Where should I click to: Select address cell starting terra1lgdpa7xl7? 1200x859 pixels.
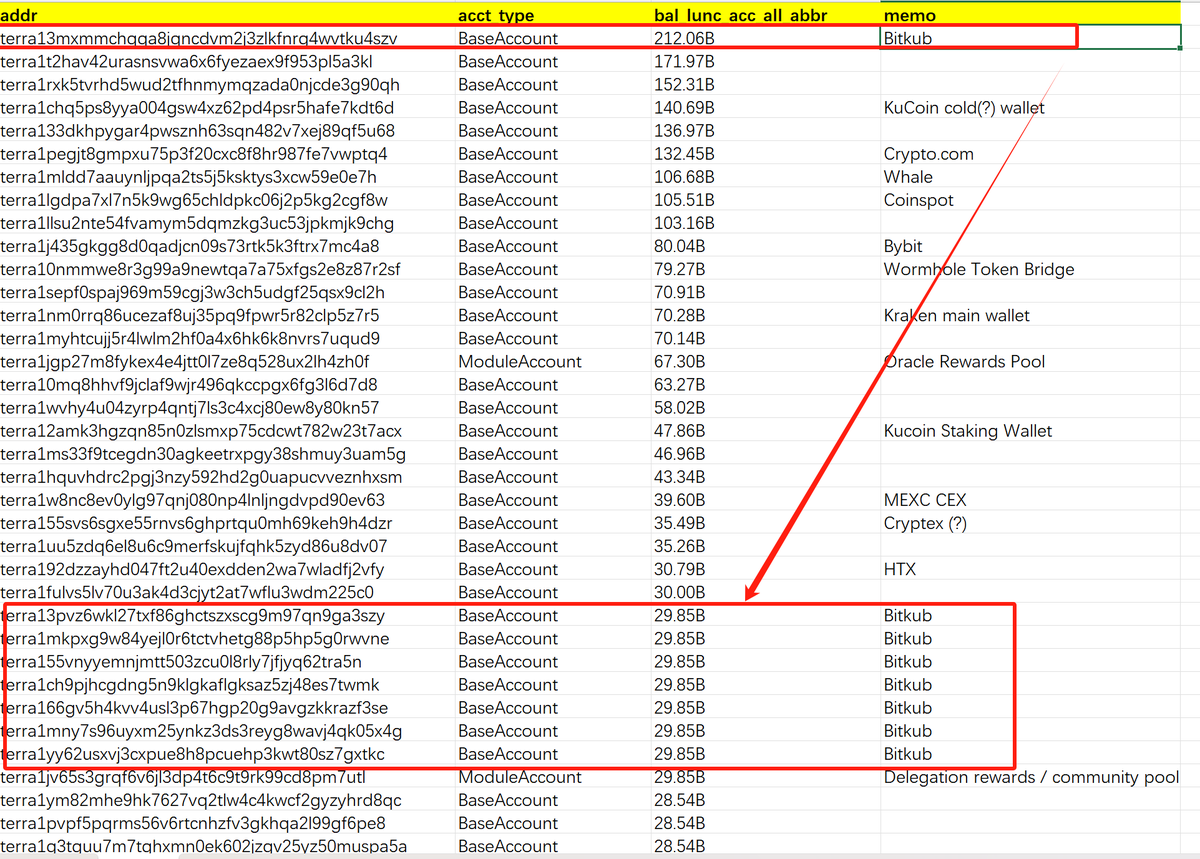pyautogui.click(x=227, y=199)
